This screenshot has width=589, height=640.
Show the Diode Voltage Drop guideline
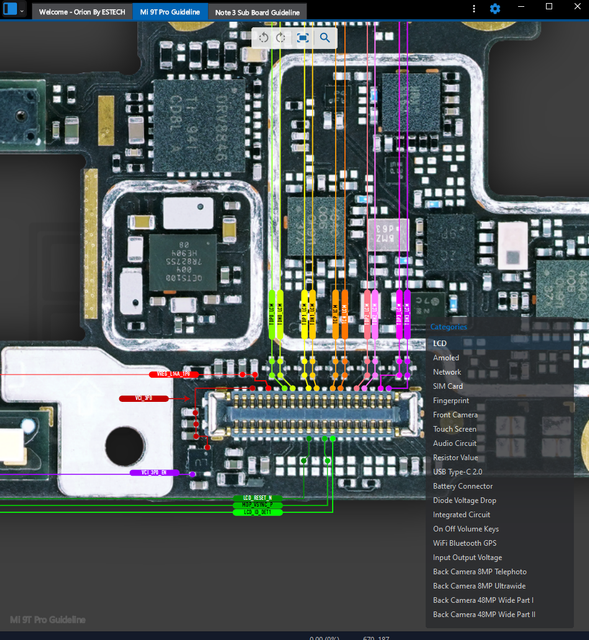pos(500,500)
